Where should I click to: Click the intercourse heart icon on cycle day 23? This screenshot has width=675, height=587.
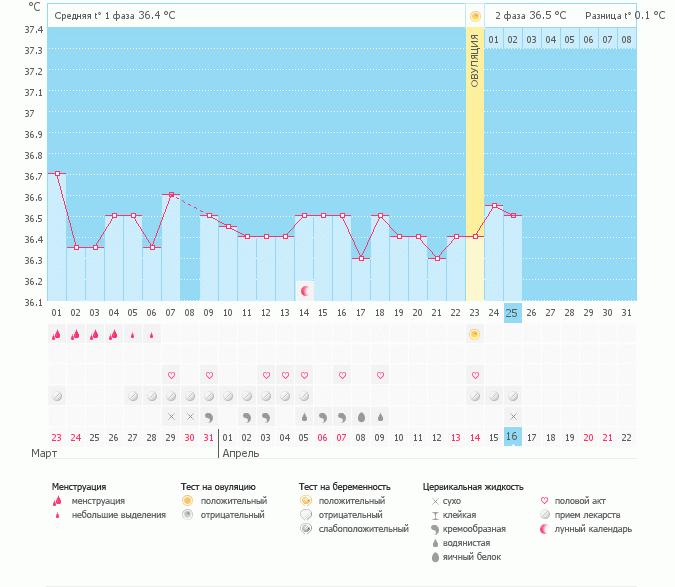[474, 375]
